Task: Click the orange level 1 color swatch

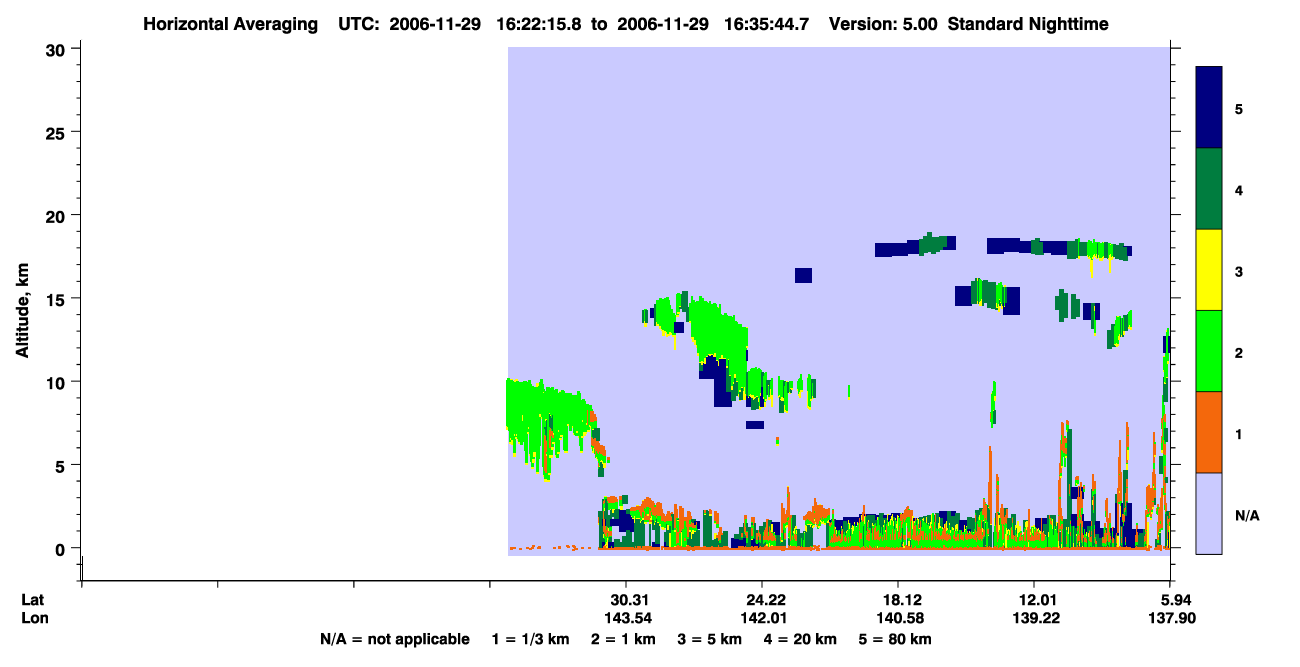Action: (1209, 432)
